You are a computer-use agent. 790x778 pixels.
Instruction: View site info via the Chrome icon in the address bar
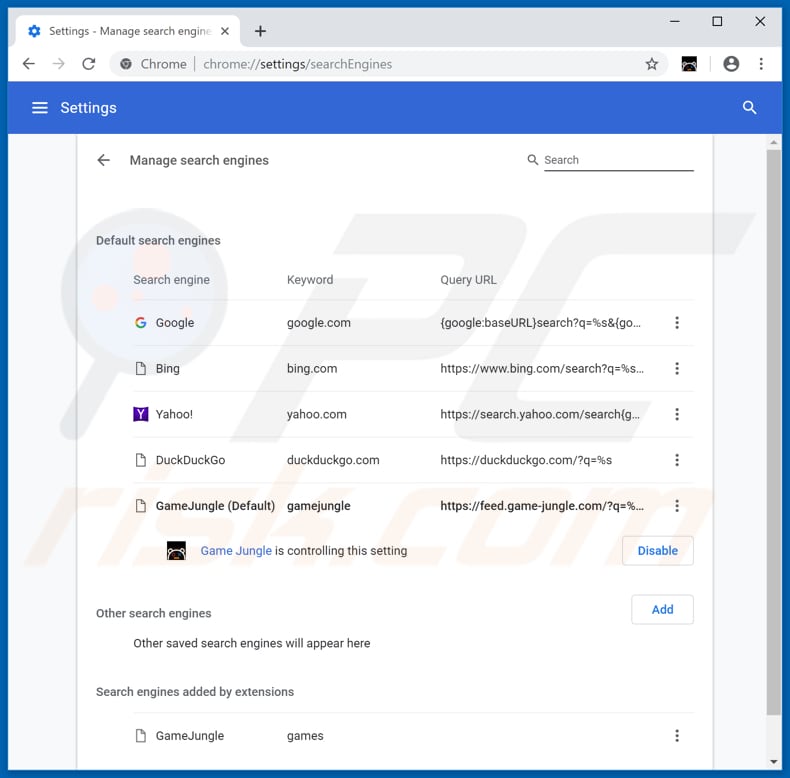(x=126, y=64)
